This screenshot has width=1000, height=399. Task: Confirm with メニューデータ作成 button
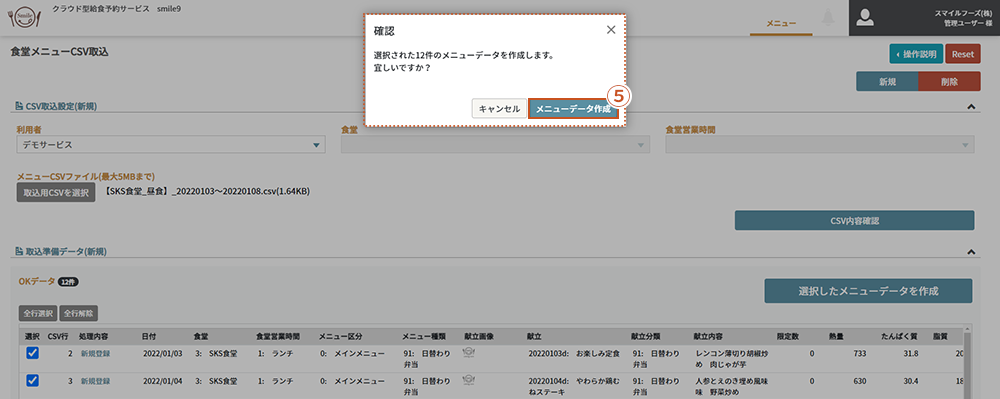573,109
